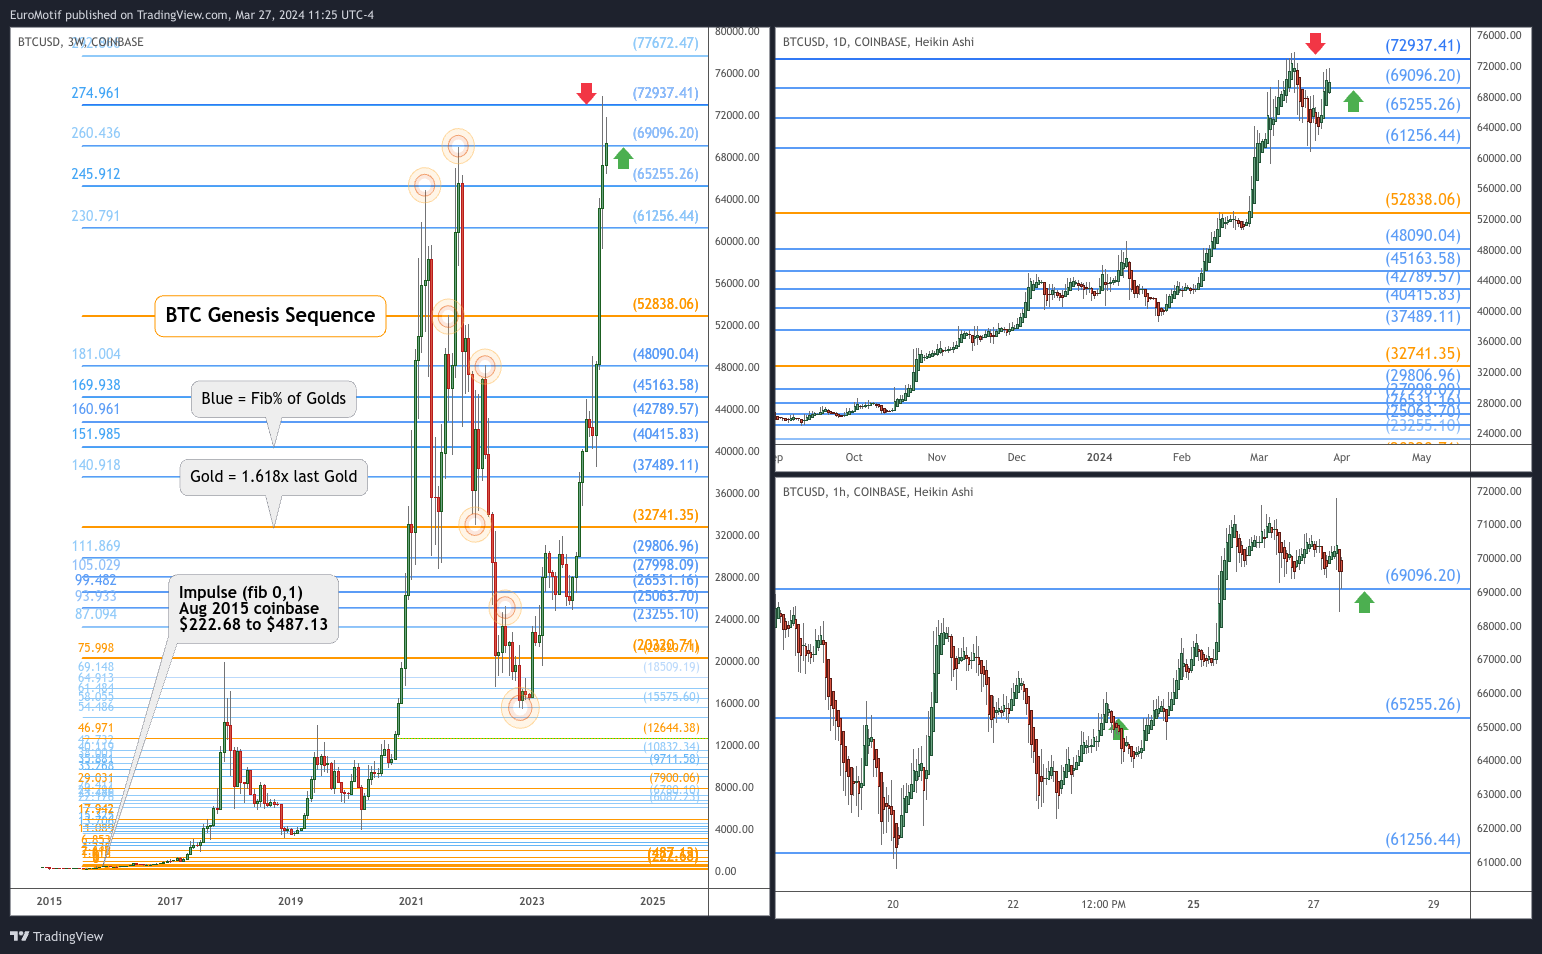The image size is (1542, 954).
Task: Click the green up arrow in 3W chart
Action: [623, 158]
